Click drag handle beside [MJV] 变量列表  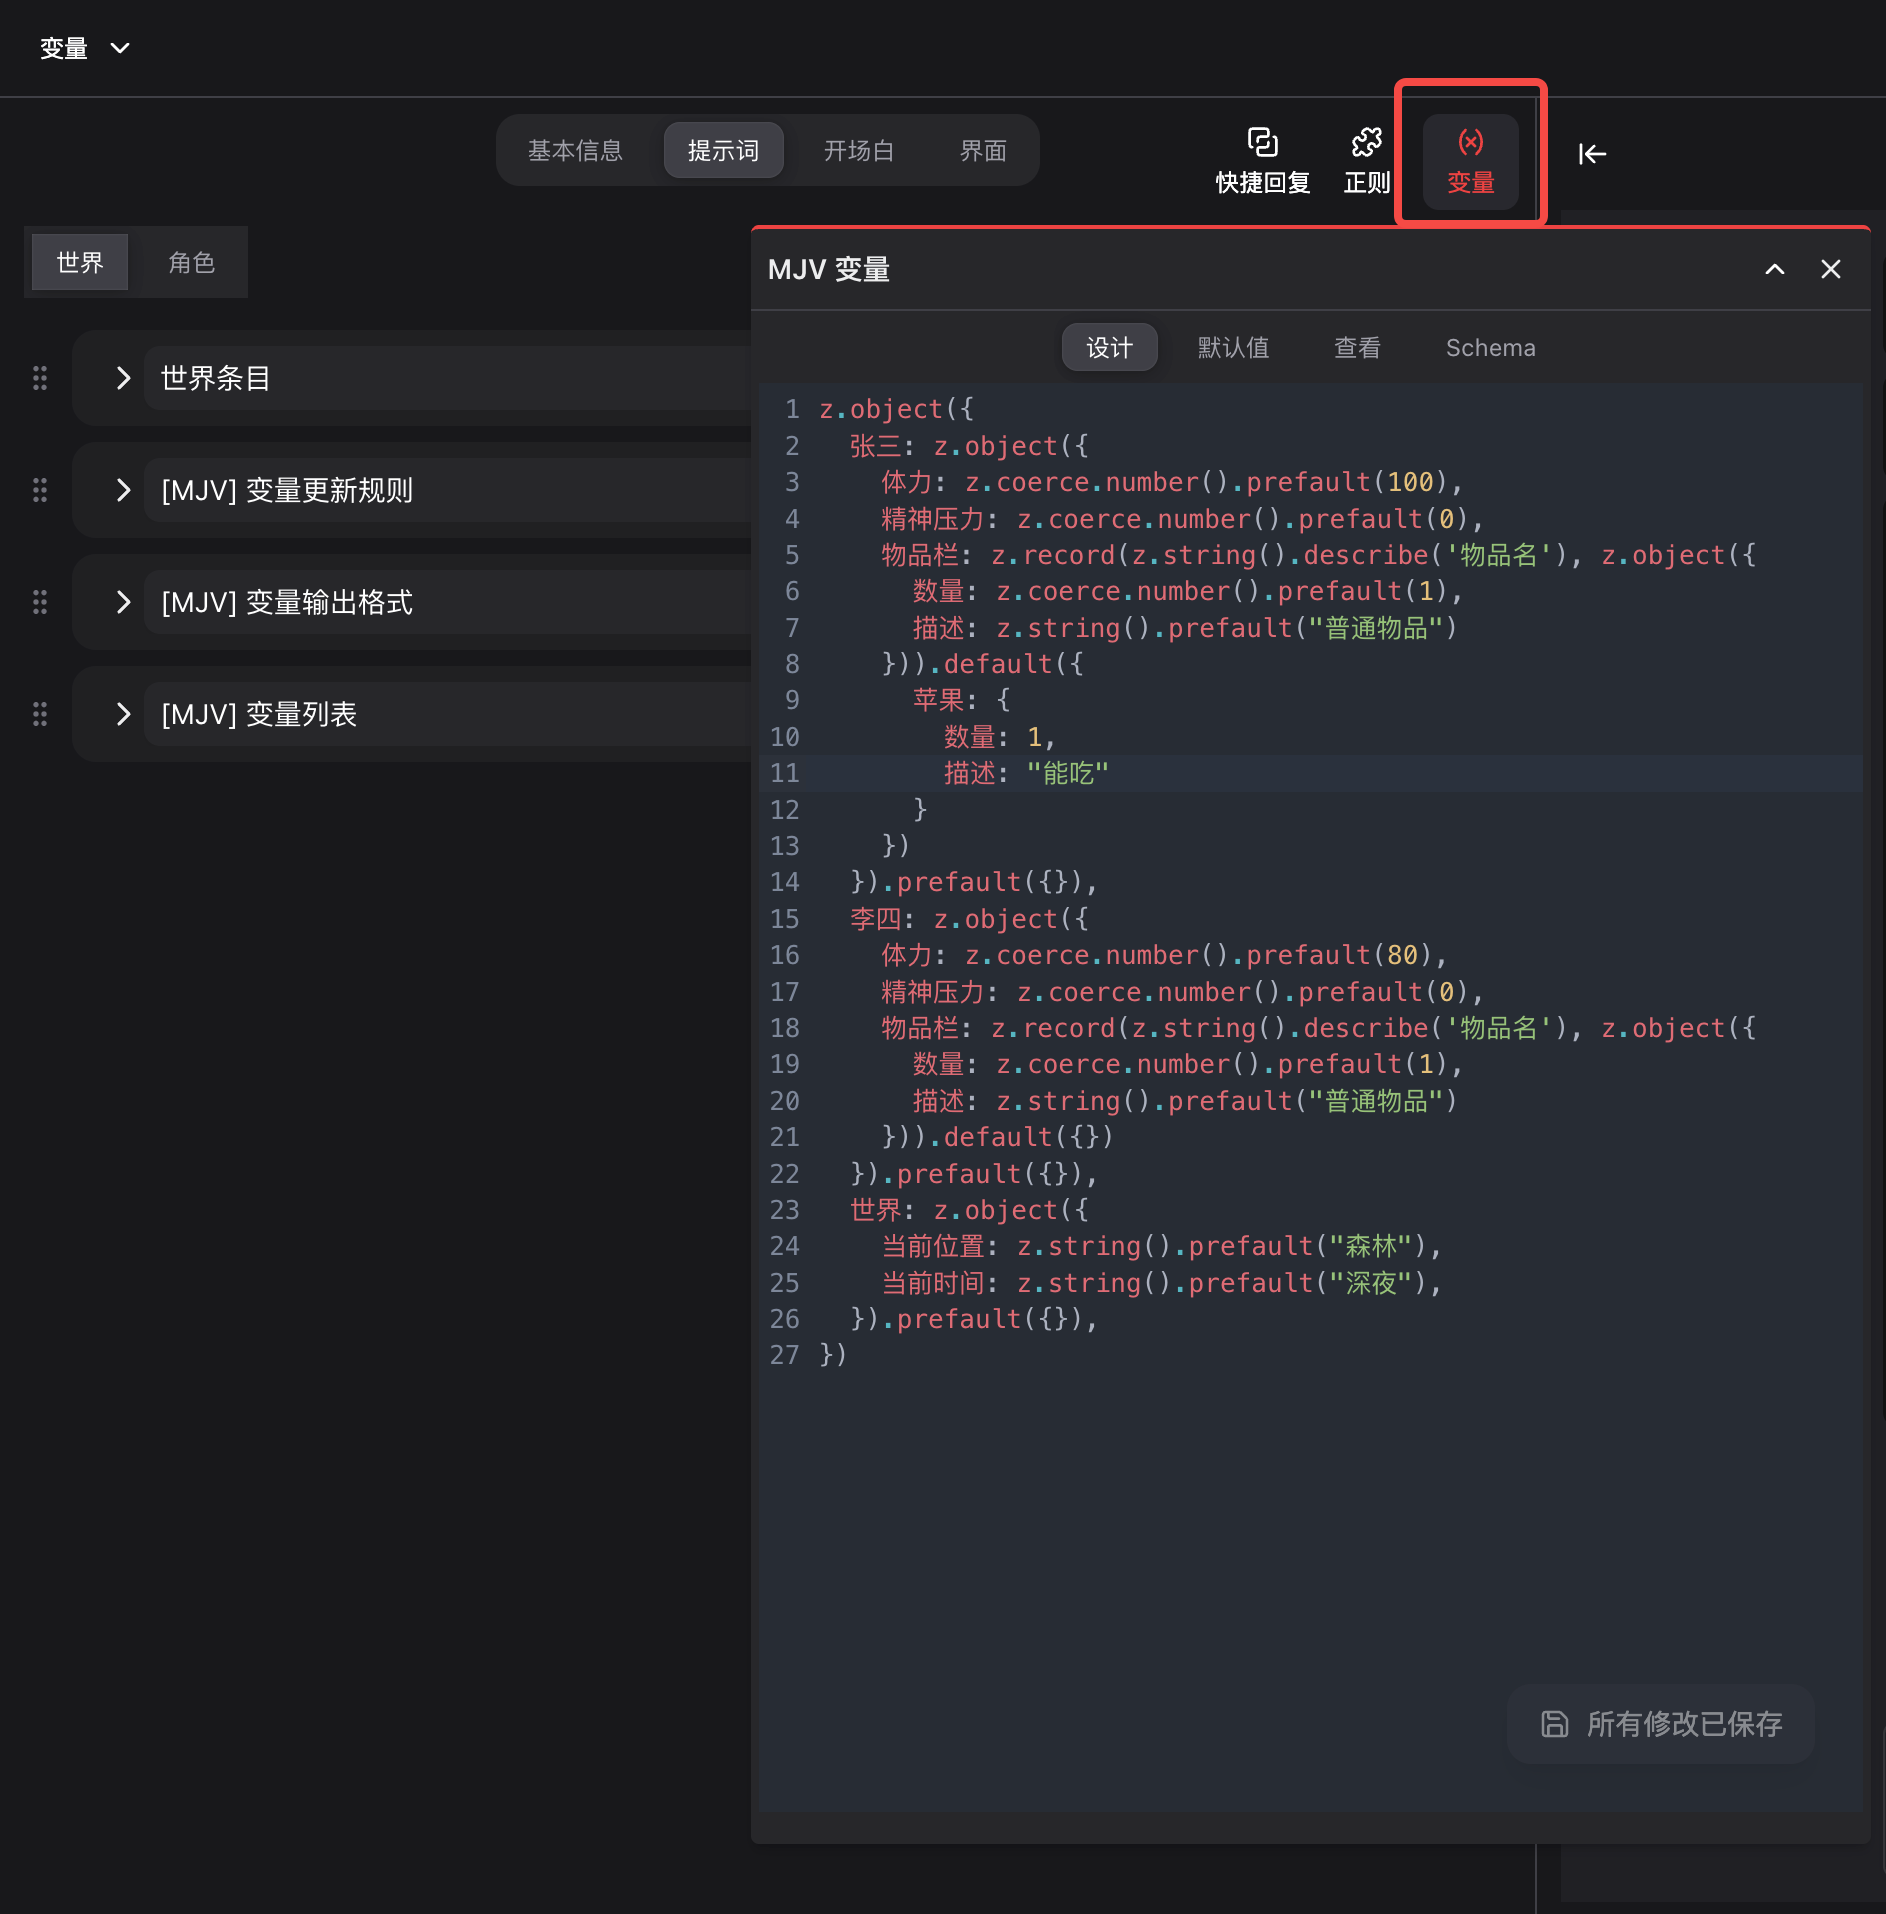click(40, 714)
